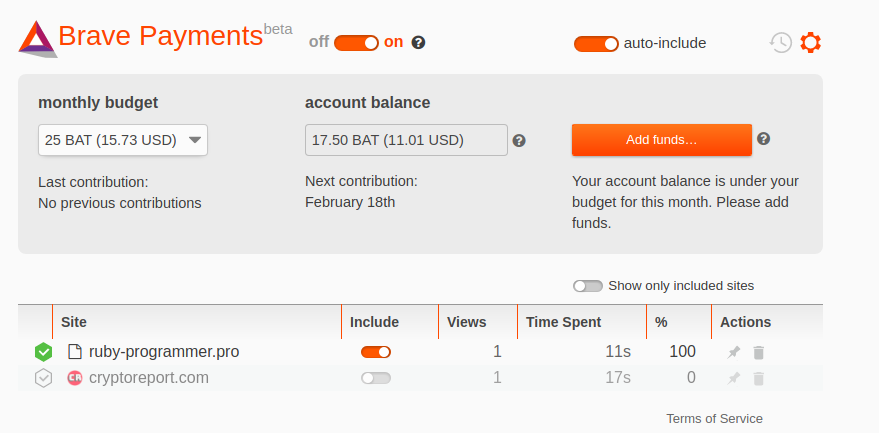Click unverified badge for cryptoreport.com
This screenshot has height=433, width=879.
(43, 378)
